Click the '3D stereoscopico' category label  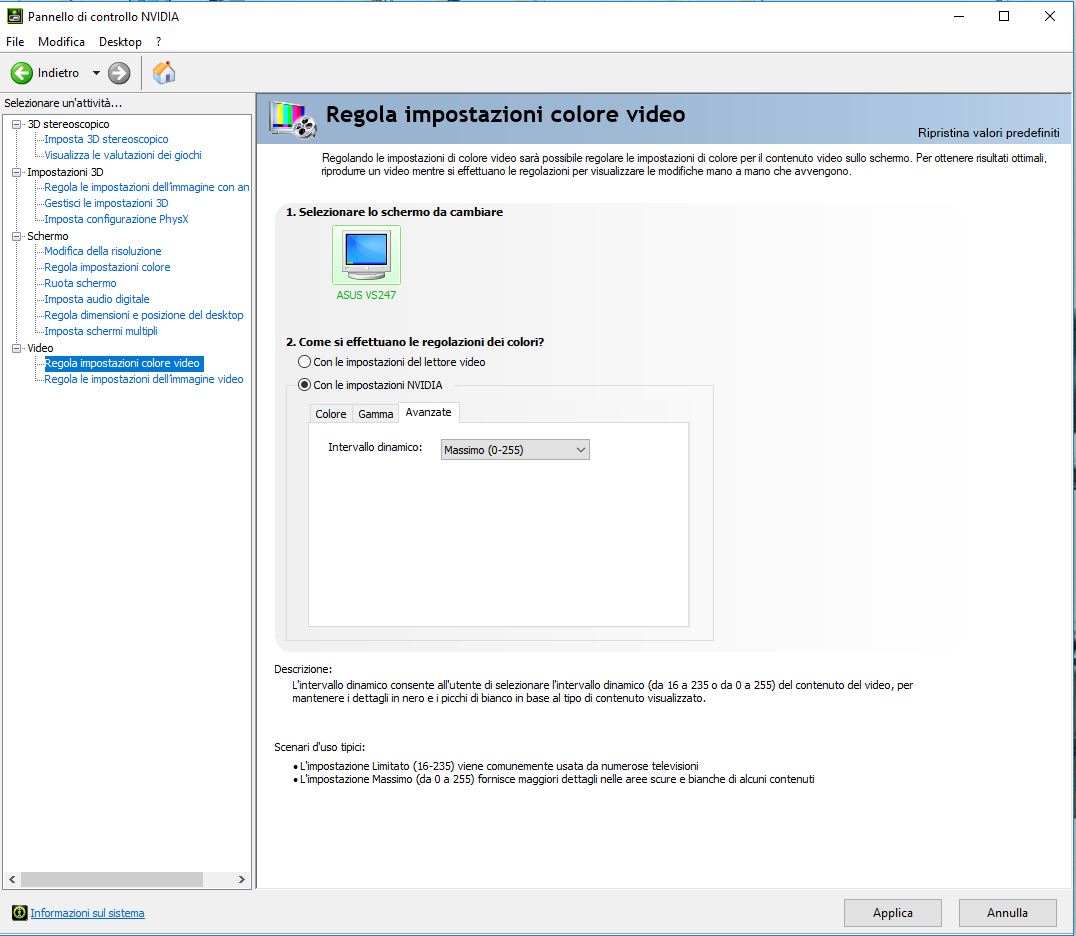68,124
